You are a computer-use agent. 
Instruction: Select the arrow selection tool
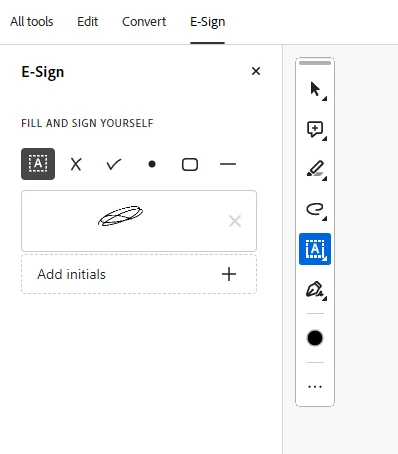[315, 89]
